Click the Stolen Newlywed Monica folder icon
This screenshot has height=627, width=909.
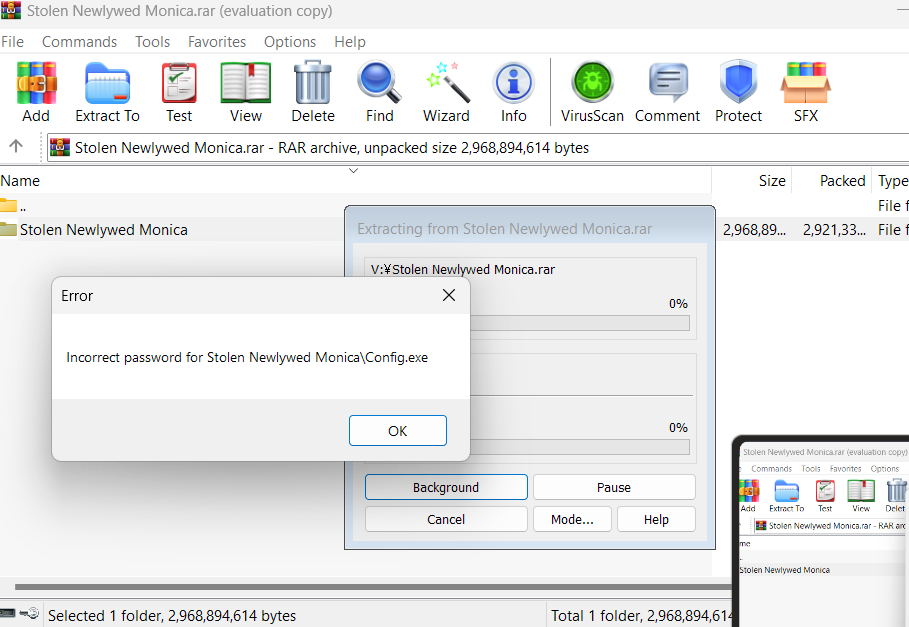click(9, 229)
